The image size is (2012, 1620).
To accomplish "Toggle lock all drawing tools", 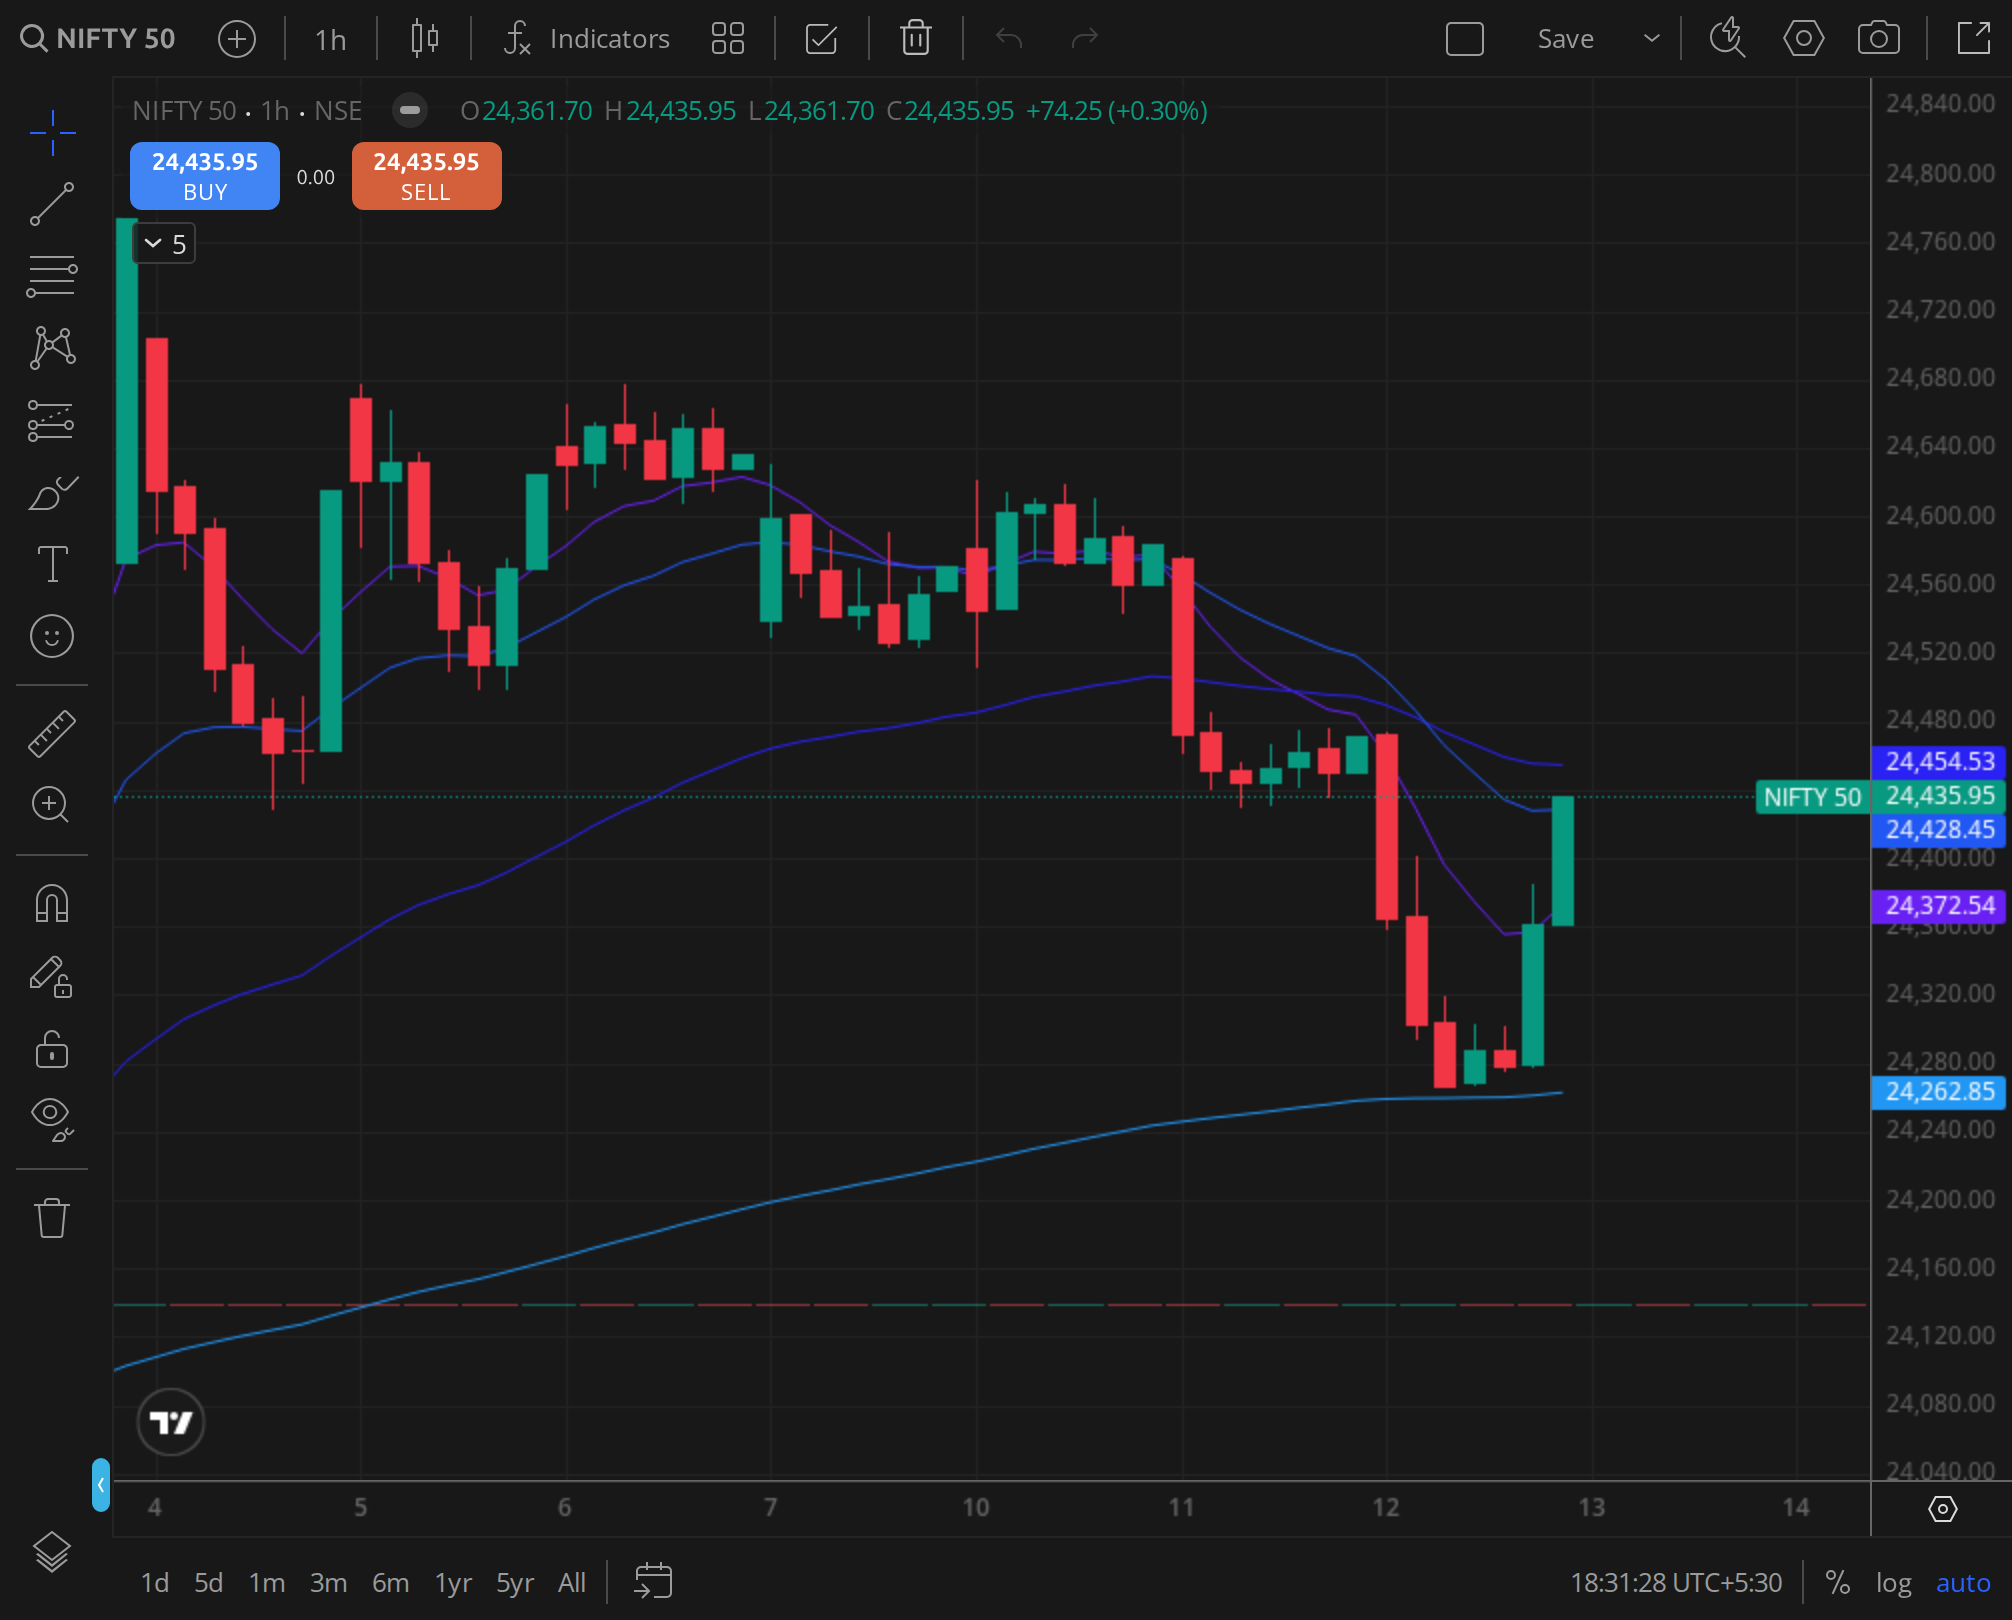I will [x=52, y=1049].
